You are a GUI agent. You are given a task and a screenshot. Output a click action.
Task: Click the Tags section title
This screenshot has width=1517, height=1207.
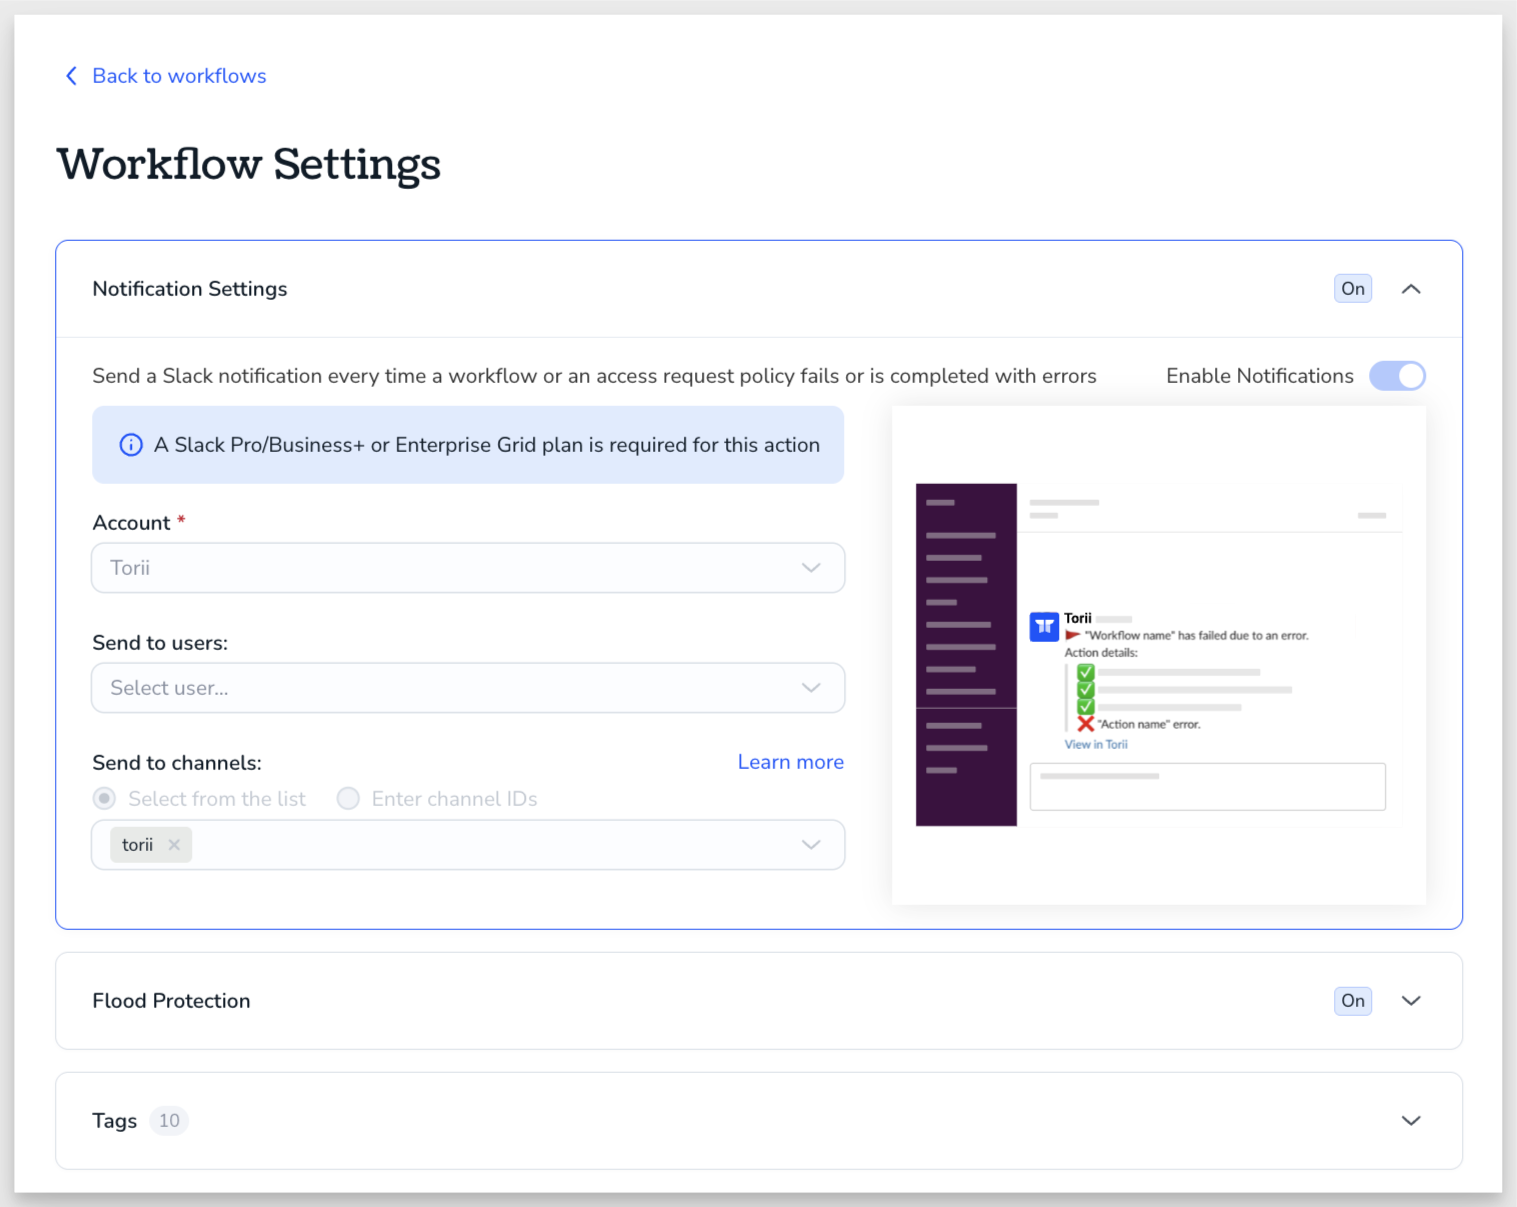pyautogui.click(x=114, y=1121)
